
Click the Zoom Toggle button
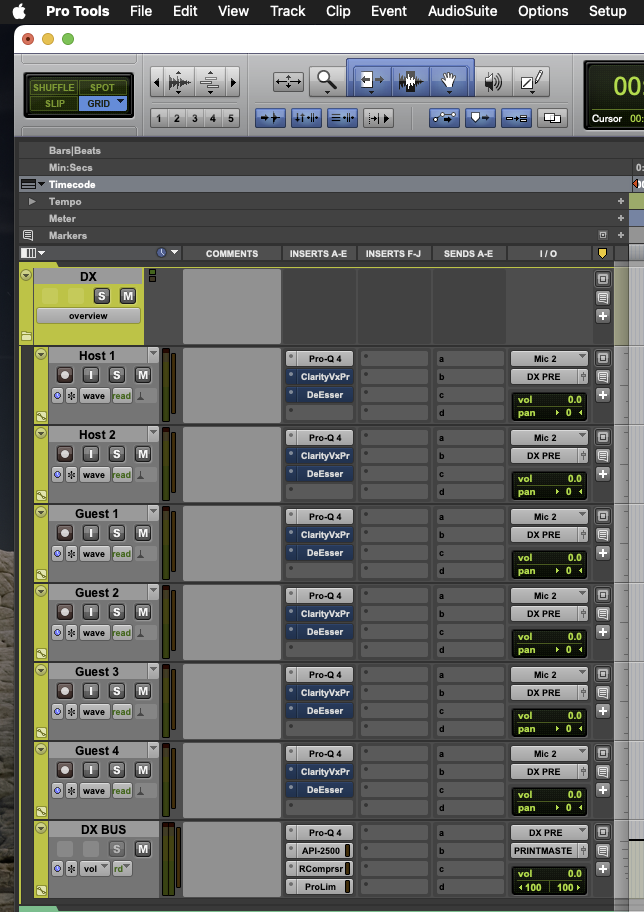tap(288, 81)
